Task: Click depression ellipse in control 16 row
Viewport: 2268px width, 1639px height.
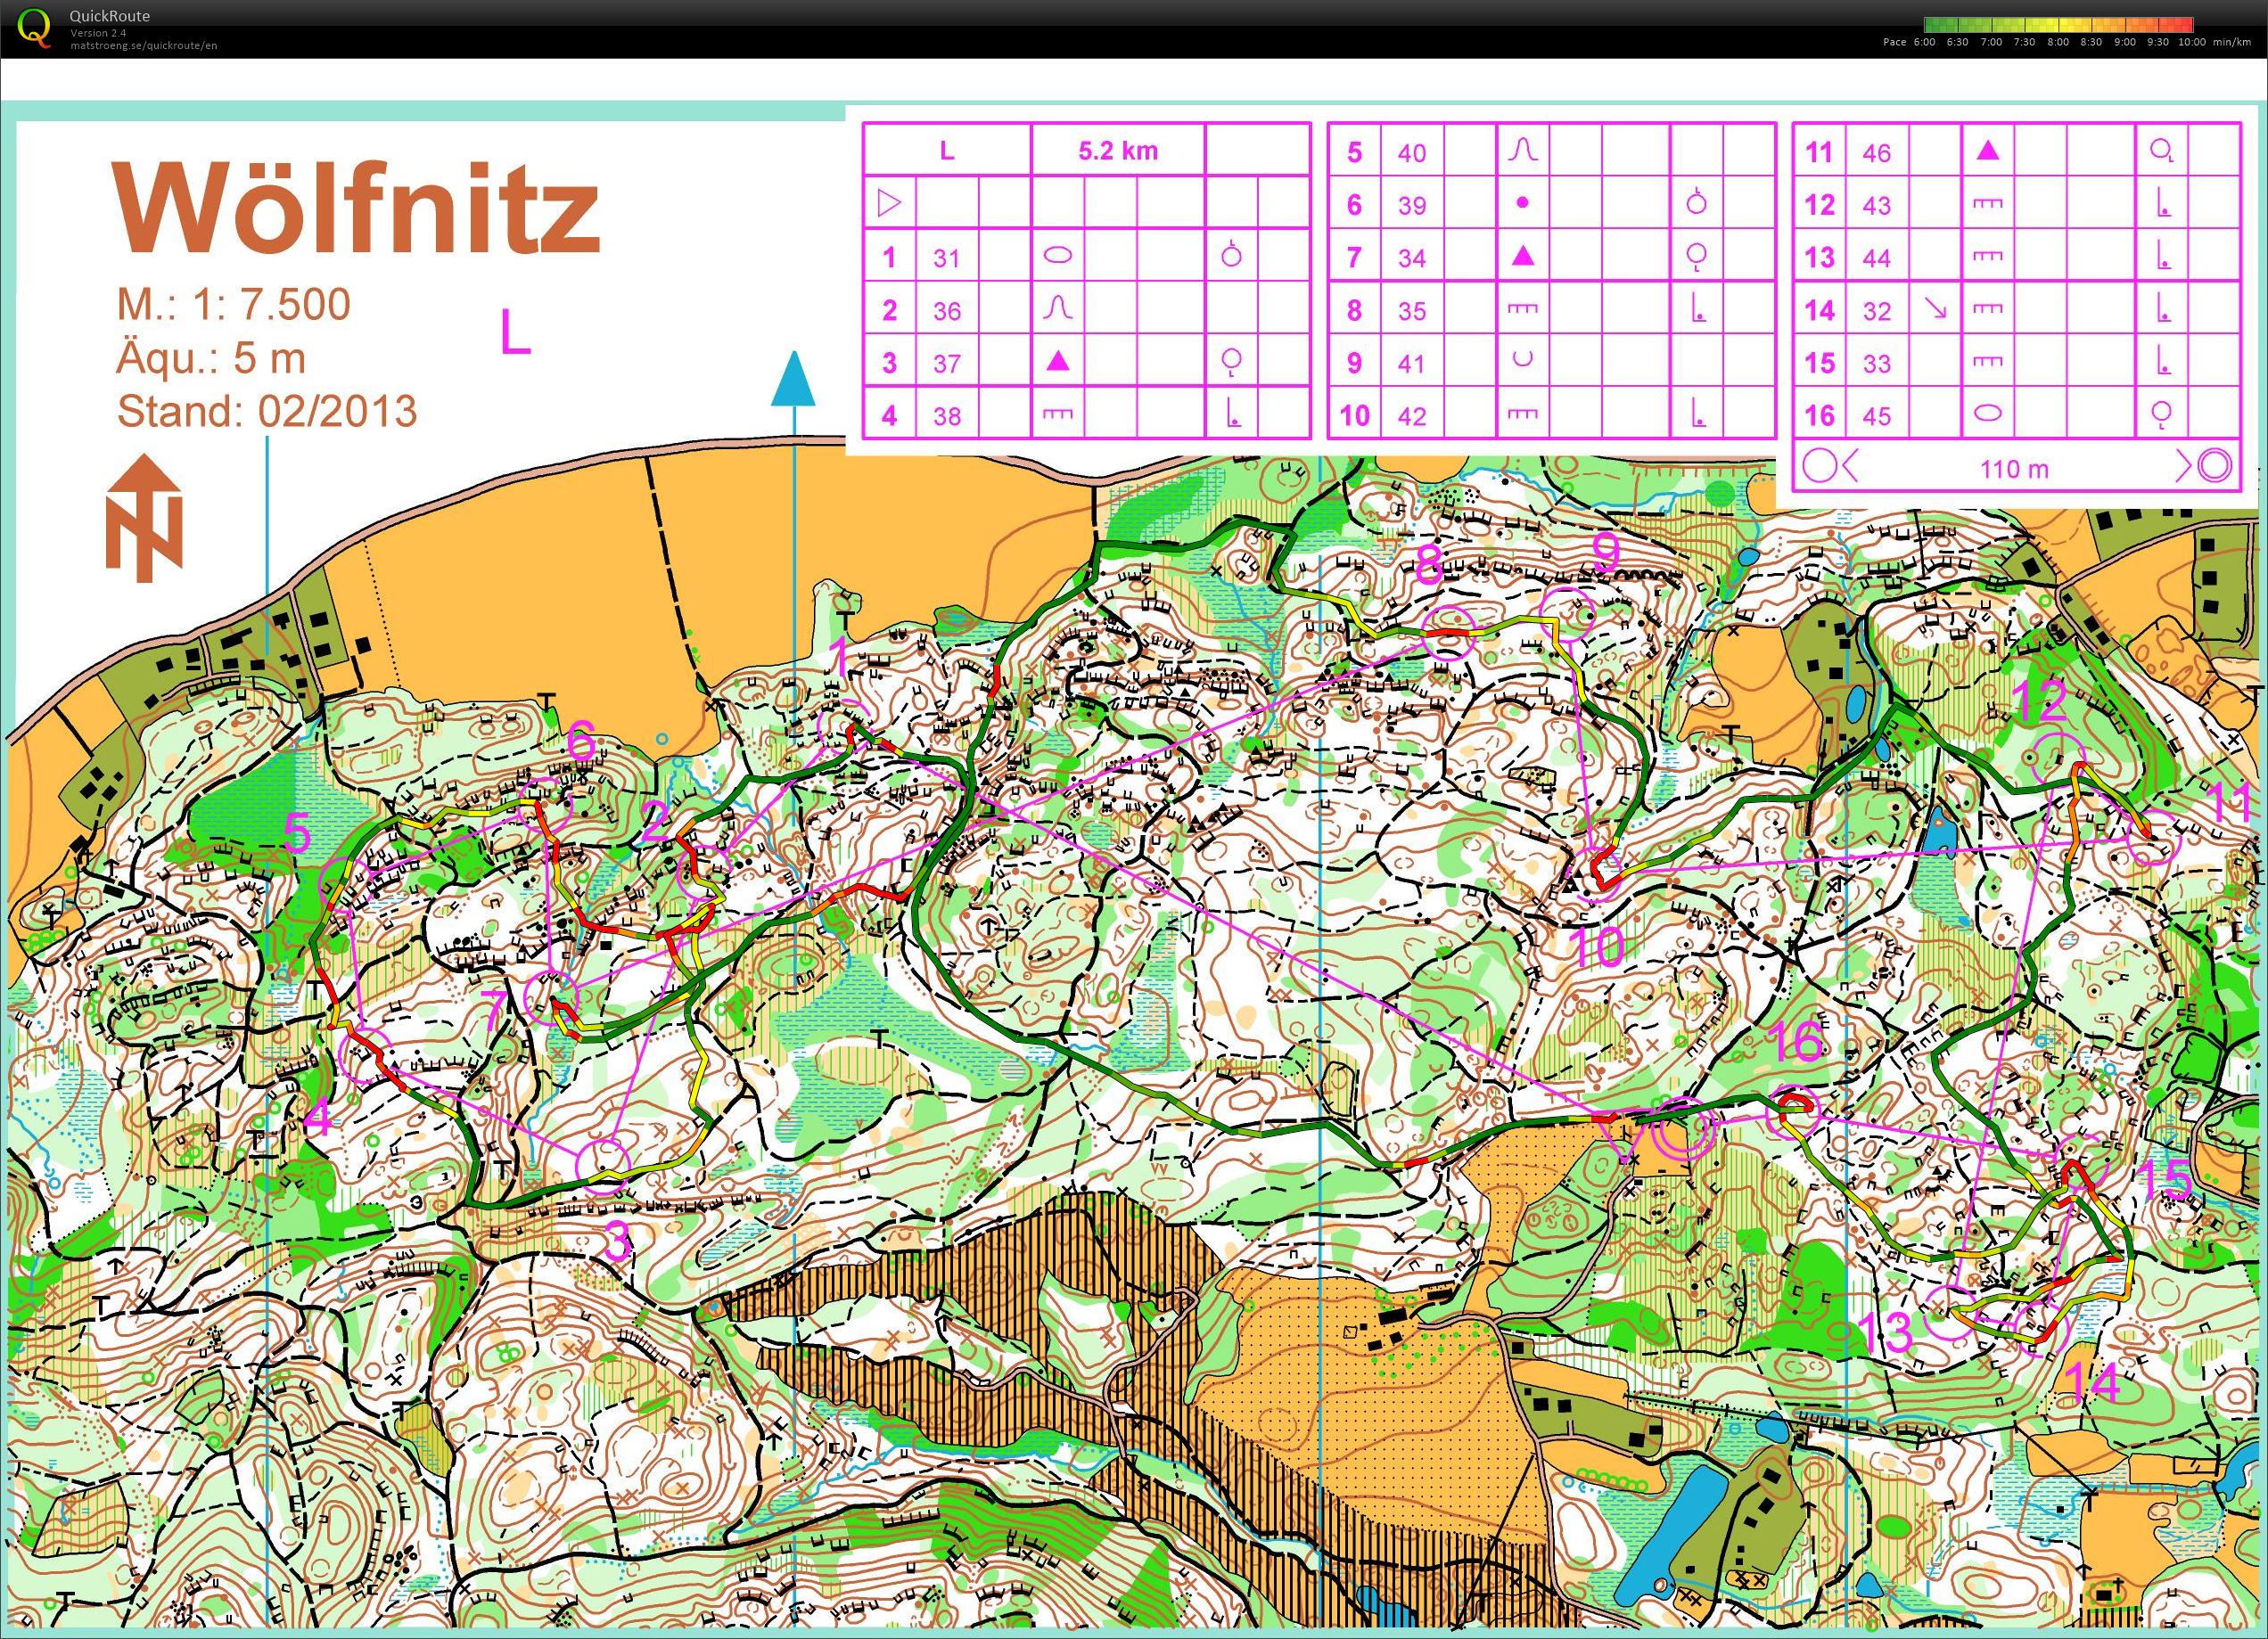Action: coord(1988,413)
